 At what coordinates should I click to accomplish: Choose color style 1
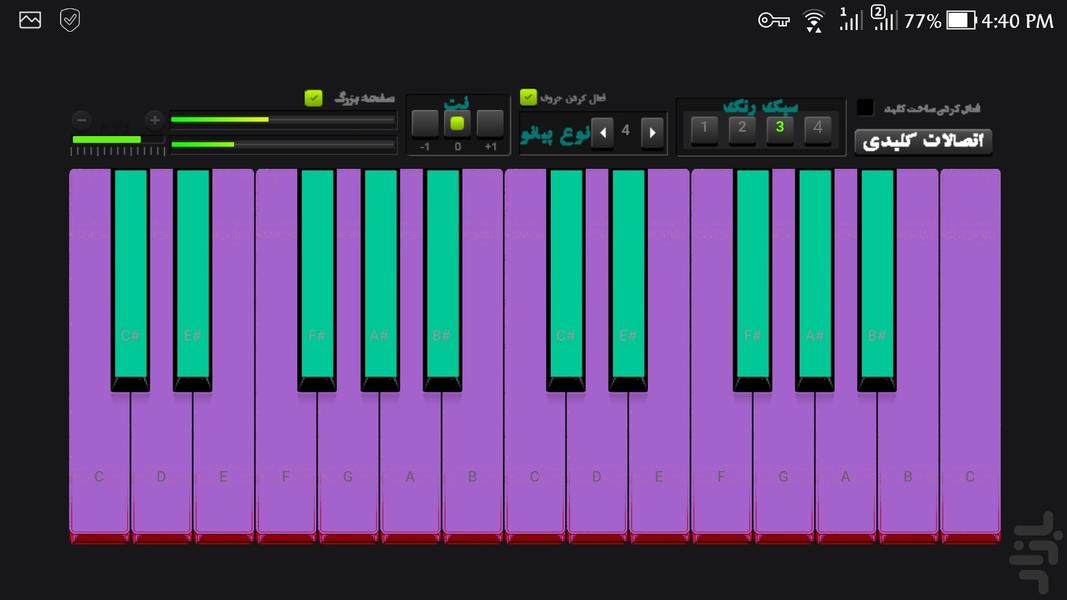(x=704, y=128)
